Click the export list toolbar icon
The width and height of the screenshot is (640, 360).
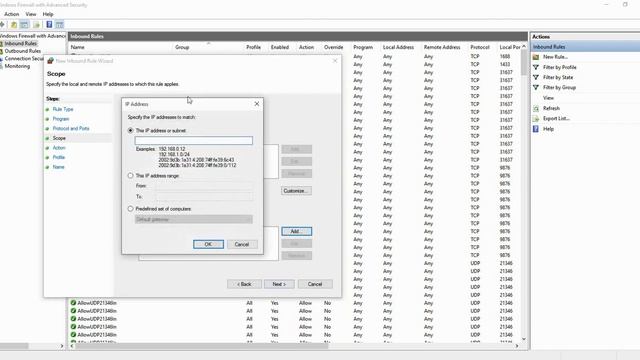click(37, 25)
